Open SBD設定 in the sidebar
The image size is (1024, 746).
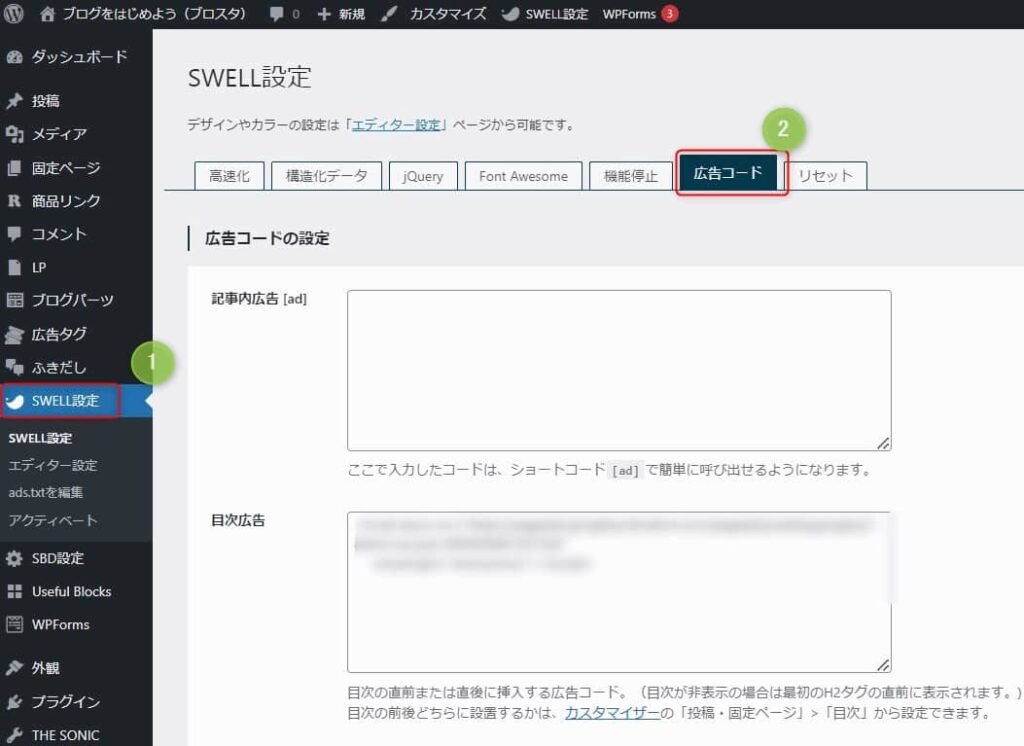(x=58, y=559)
